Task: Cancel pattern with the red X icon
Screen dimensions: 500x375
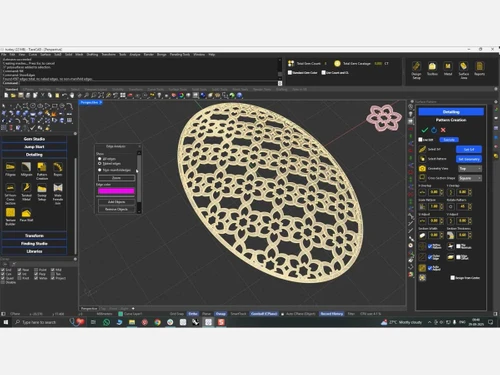Action: (443, 130)
